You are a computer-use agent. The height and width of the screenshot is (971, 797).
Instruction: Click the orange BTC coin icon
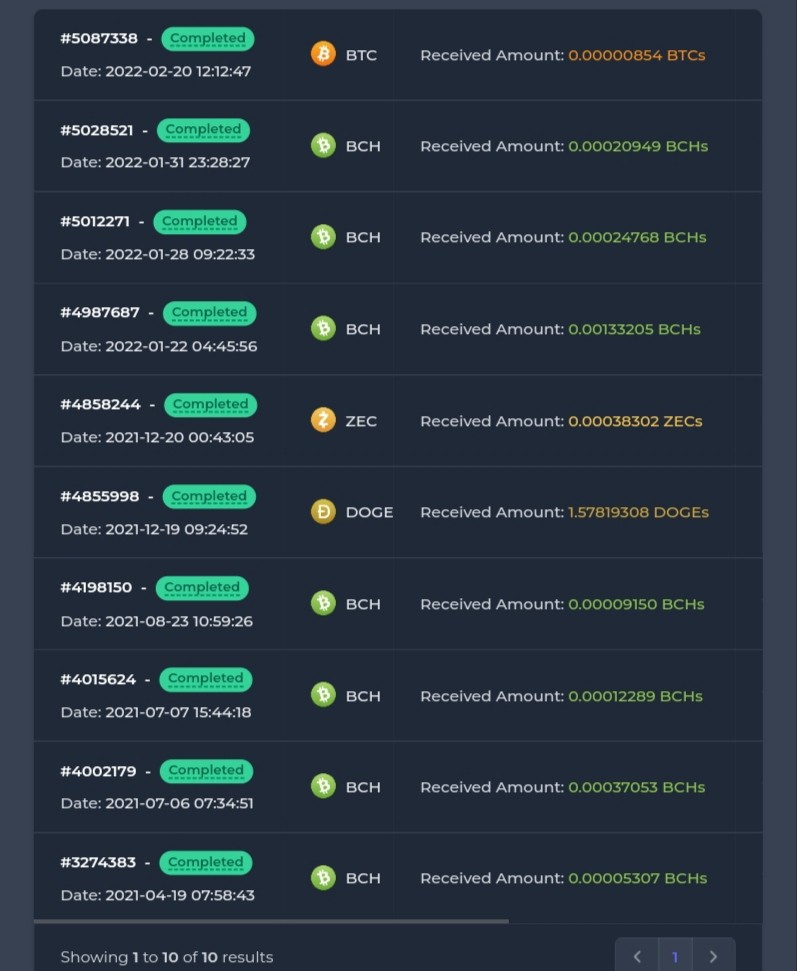[x=323, y=54]
